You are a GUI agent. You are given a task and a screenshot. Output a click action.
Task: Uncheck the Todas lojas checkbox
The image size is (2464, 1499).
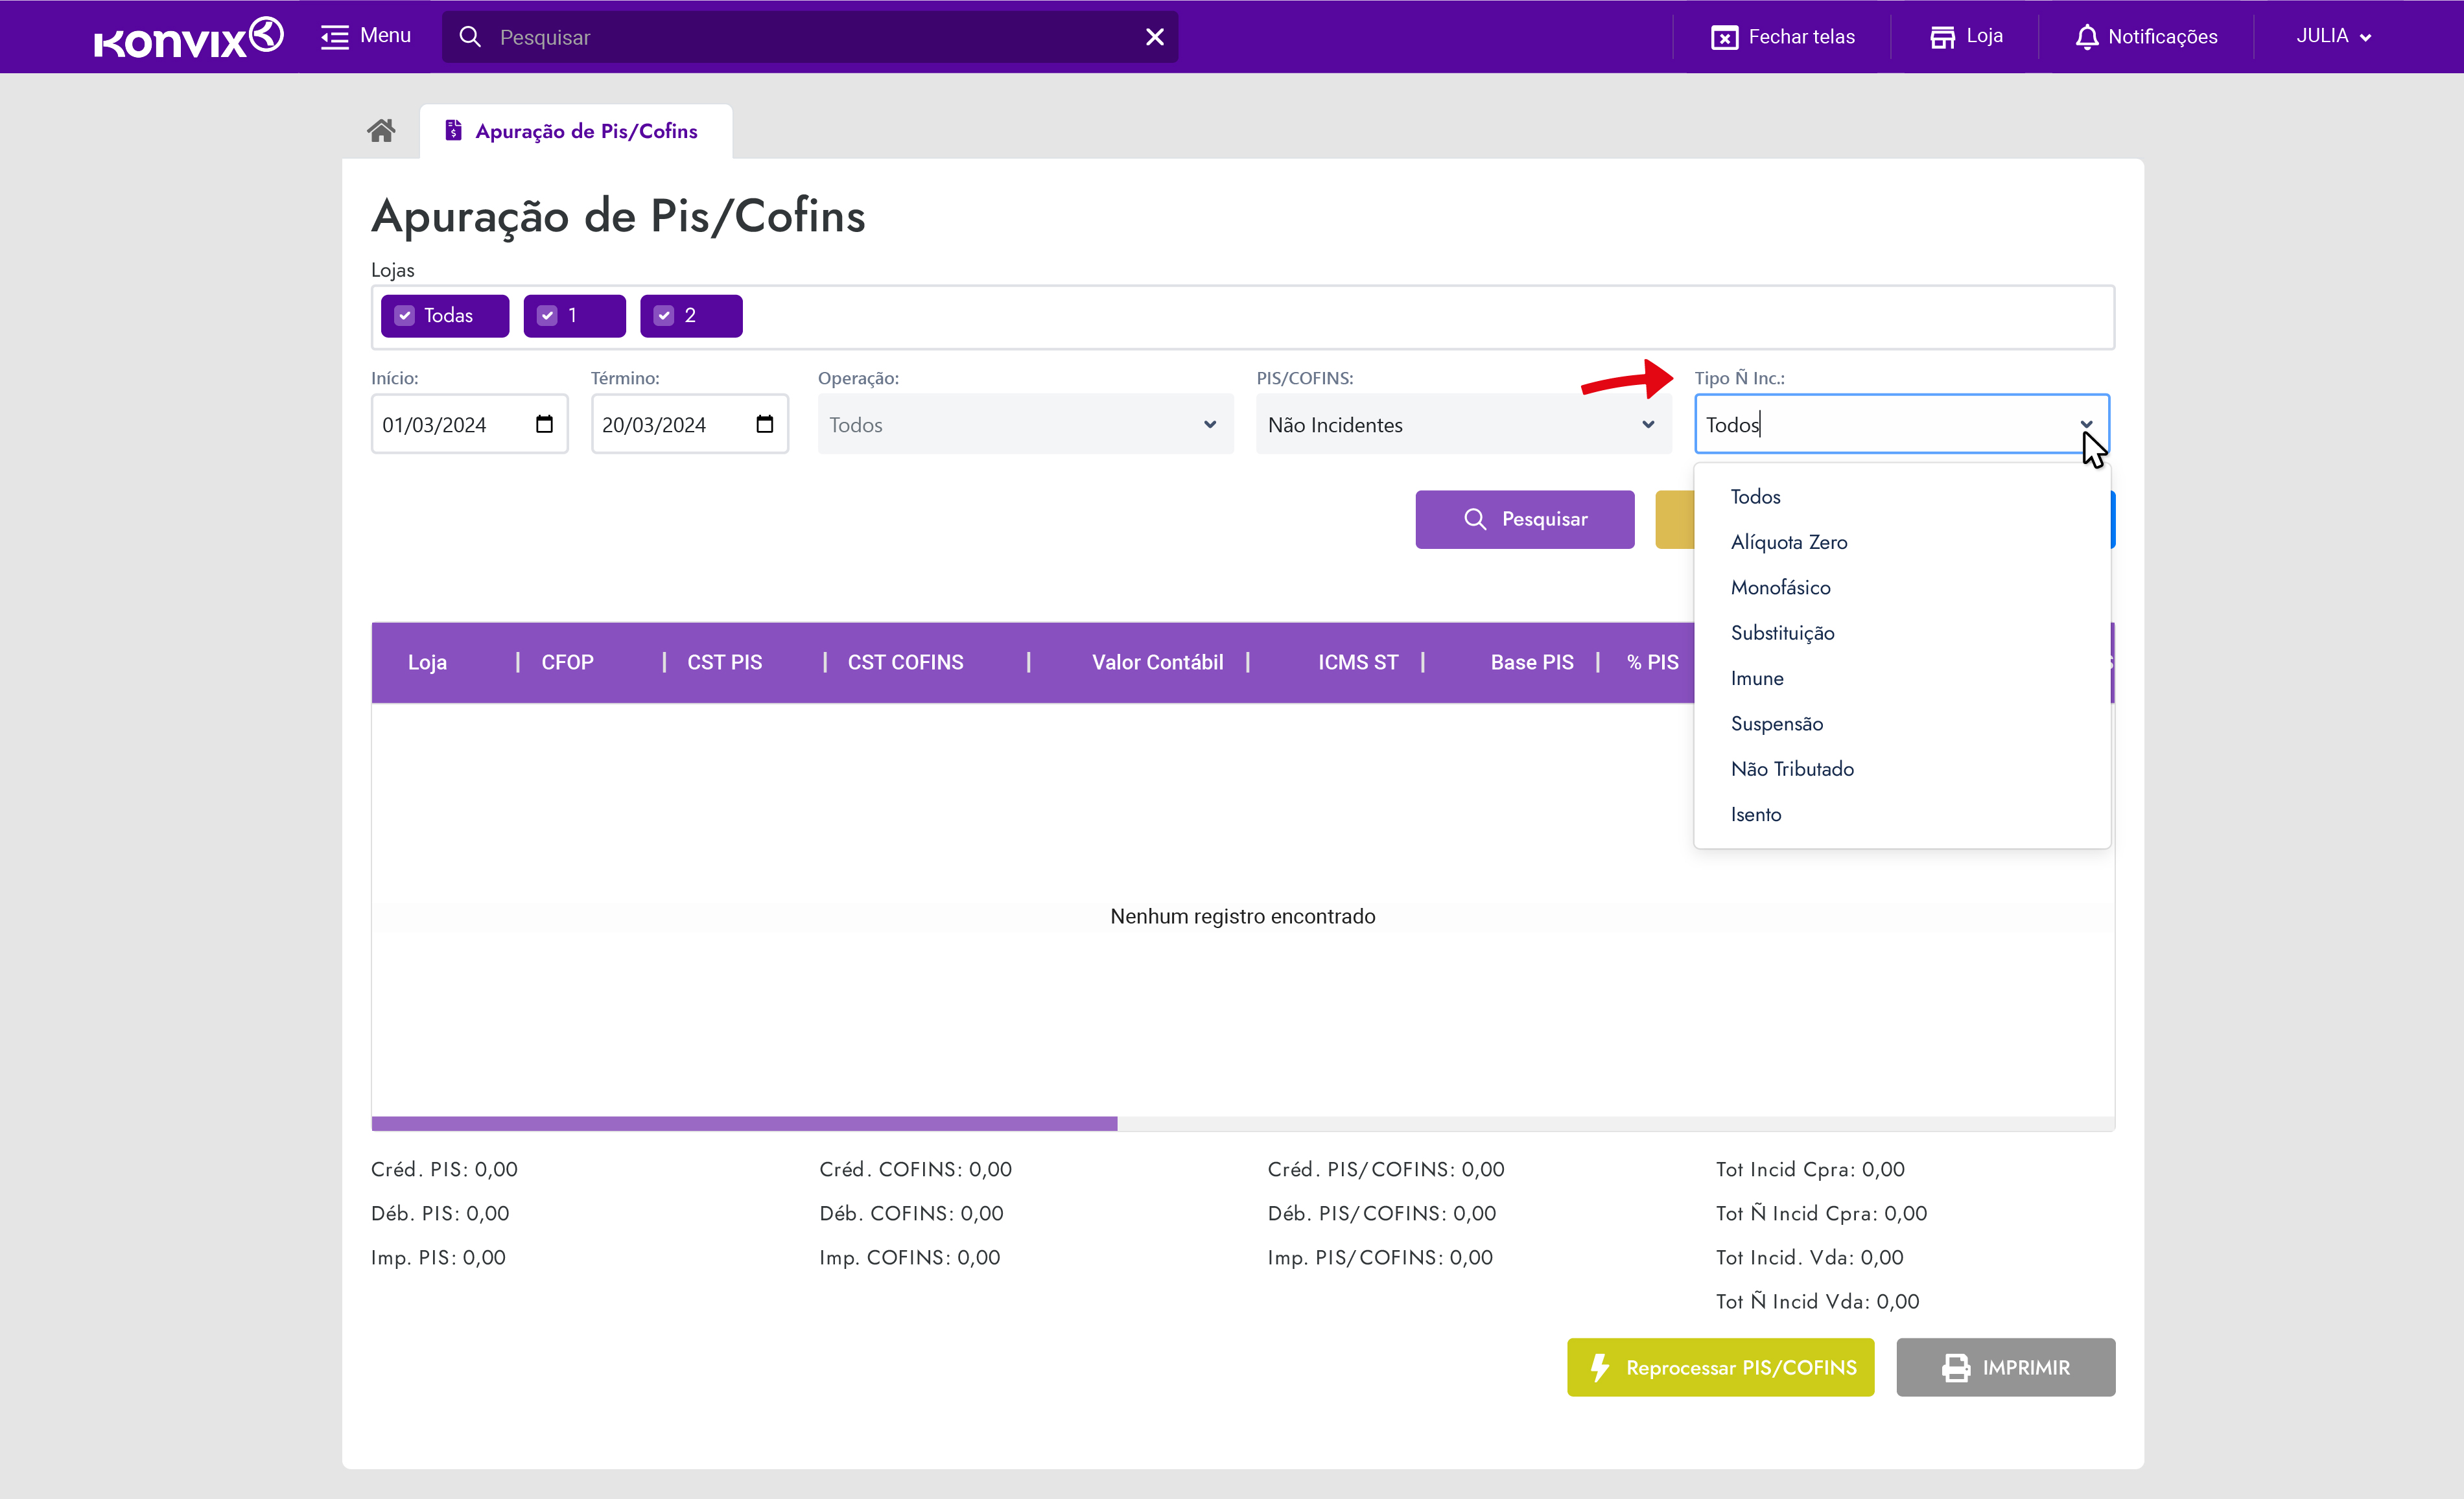pyautogui.click(x=405, y=316)
